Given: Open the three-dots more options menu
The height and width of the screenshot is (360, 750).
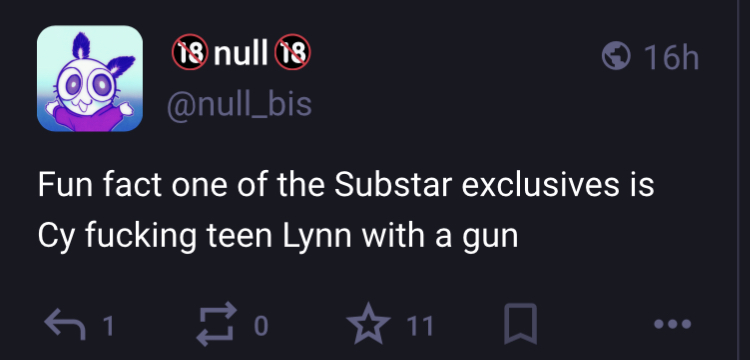Looking at the screenshot, I should (673, 324).
